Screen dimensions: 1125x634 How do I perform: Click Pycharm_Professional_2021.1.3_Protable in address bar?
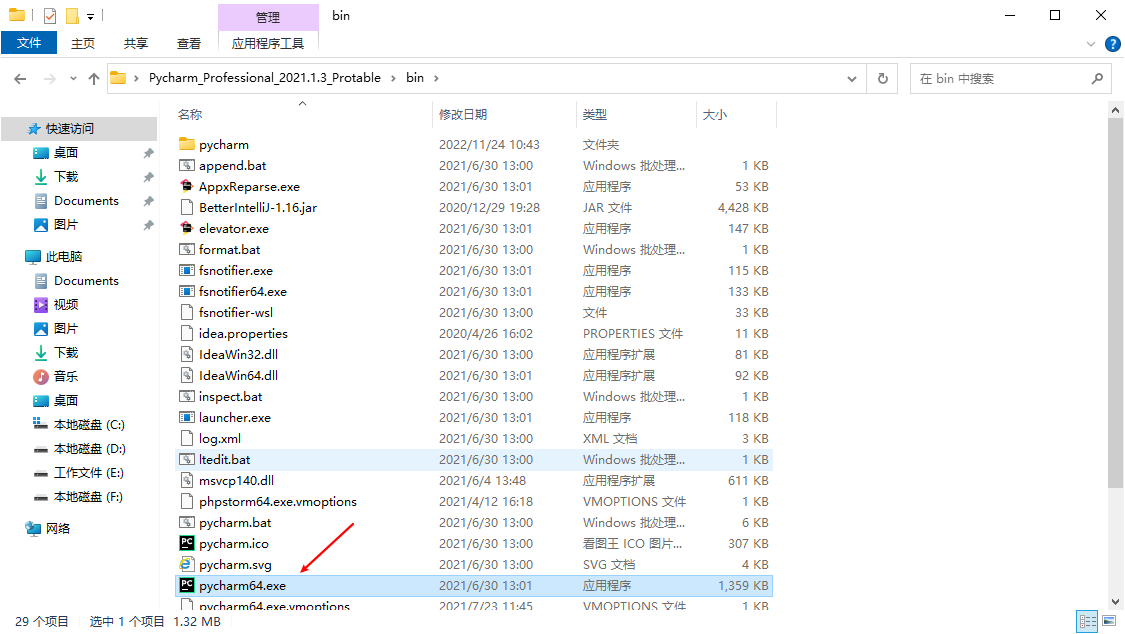(265, 77)
